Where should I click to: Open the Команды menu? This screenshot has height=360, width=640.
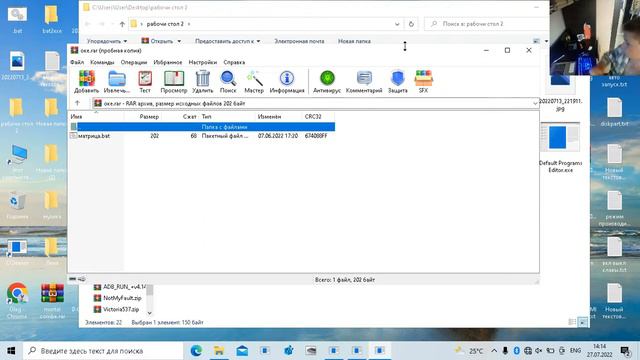point(102,62)
